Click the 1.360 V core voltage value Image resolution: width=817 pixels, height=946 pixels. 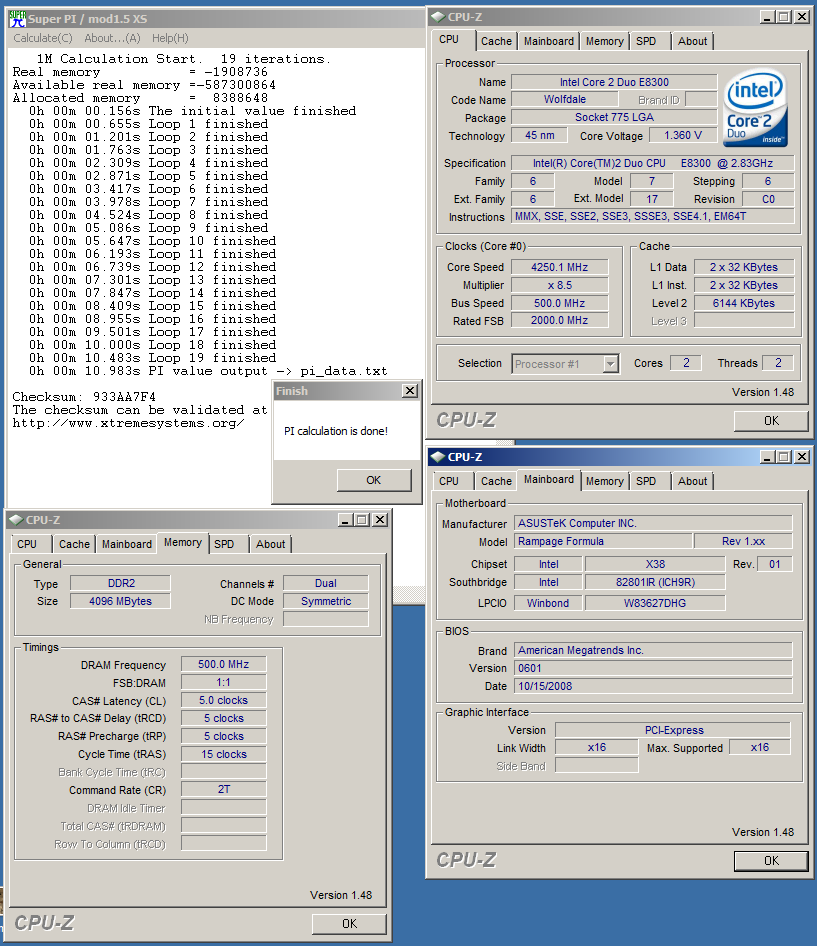682,135
